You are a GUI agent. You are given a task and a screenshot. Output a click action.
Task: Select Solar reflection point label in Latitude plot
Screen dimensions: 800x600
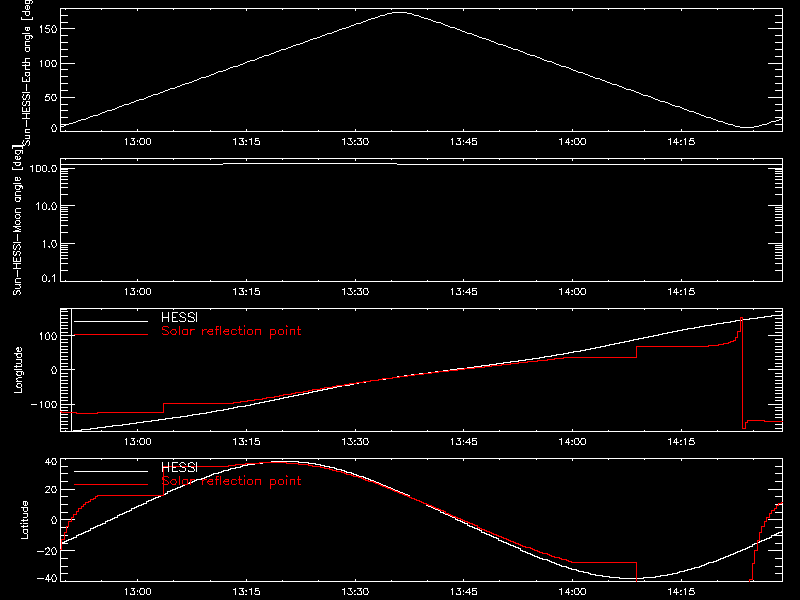click(231, 481)
